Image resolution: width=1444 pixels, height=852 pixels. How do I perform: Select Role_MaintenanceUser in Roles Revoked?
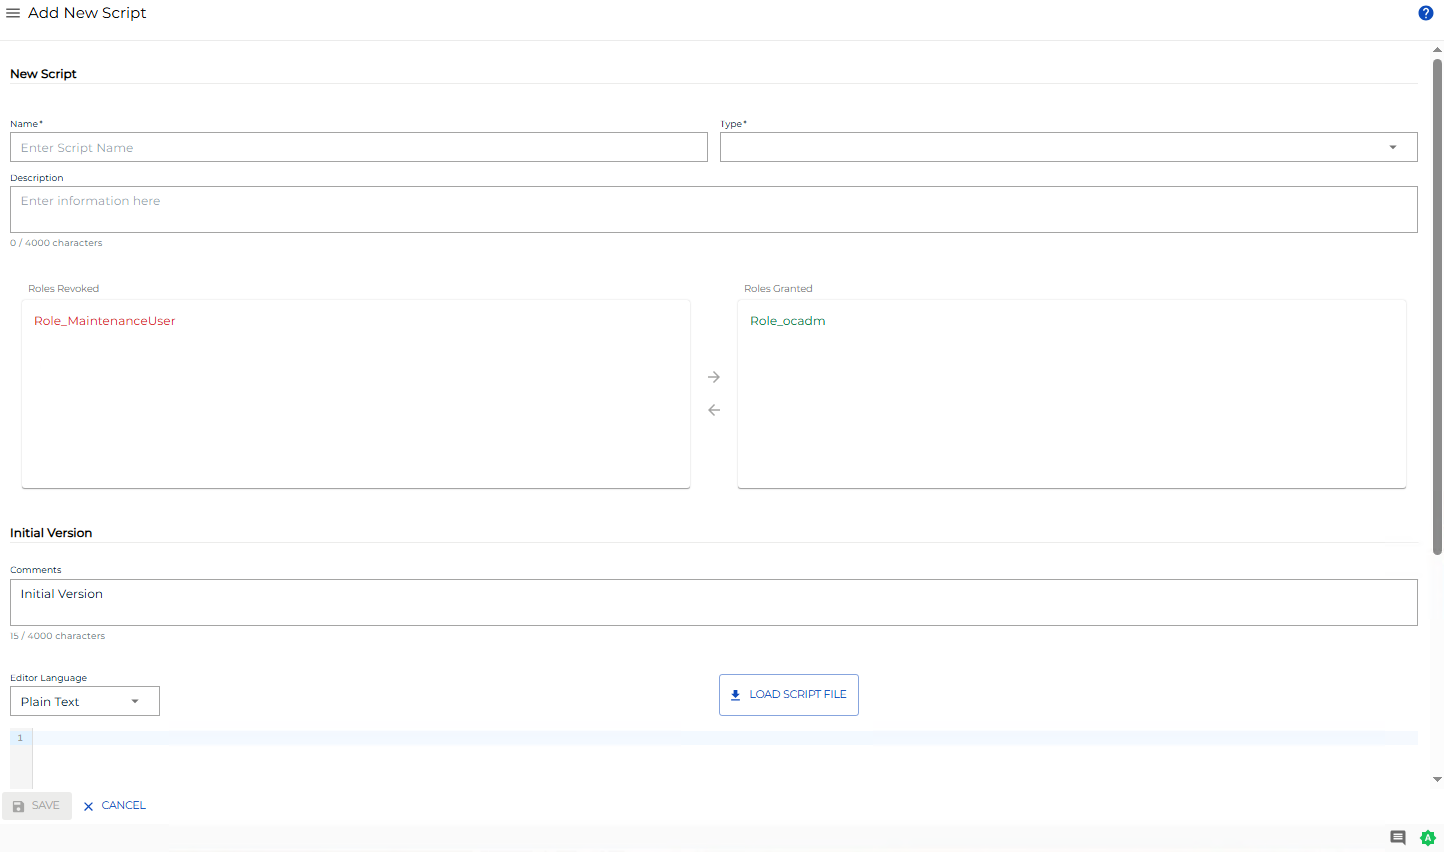105,321
